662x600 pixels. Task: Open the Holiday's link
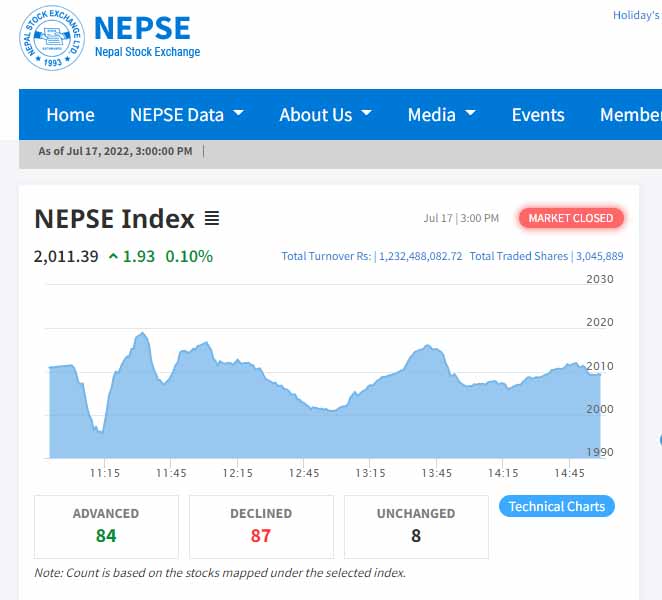(636, 15)
